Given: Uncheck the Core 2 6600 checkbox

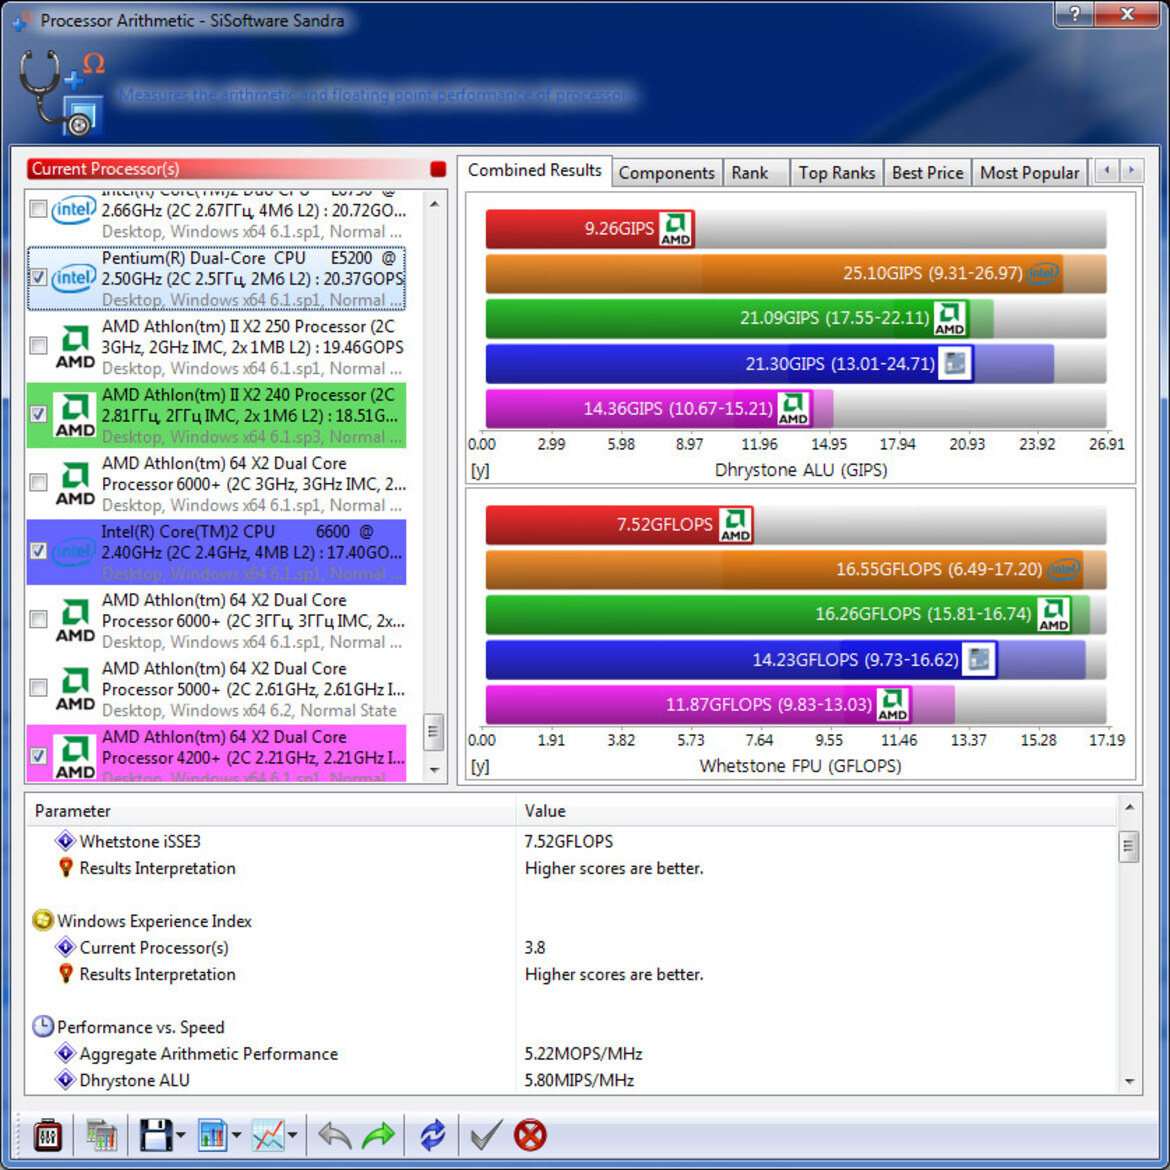Looking at the screenshot, I should click(38, 551).
